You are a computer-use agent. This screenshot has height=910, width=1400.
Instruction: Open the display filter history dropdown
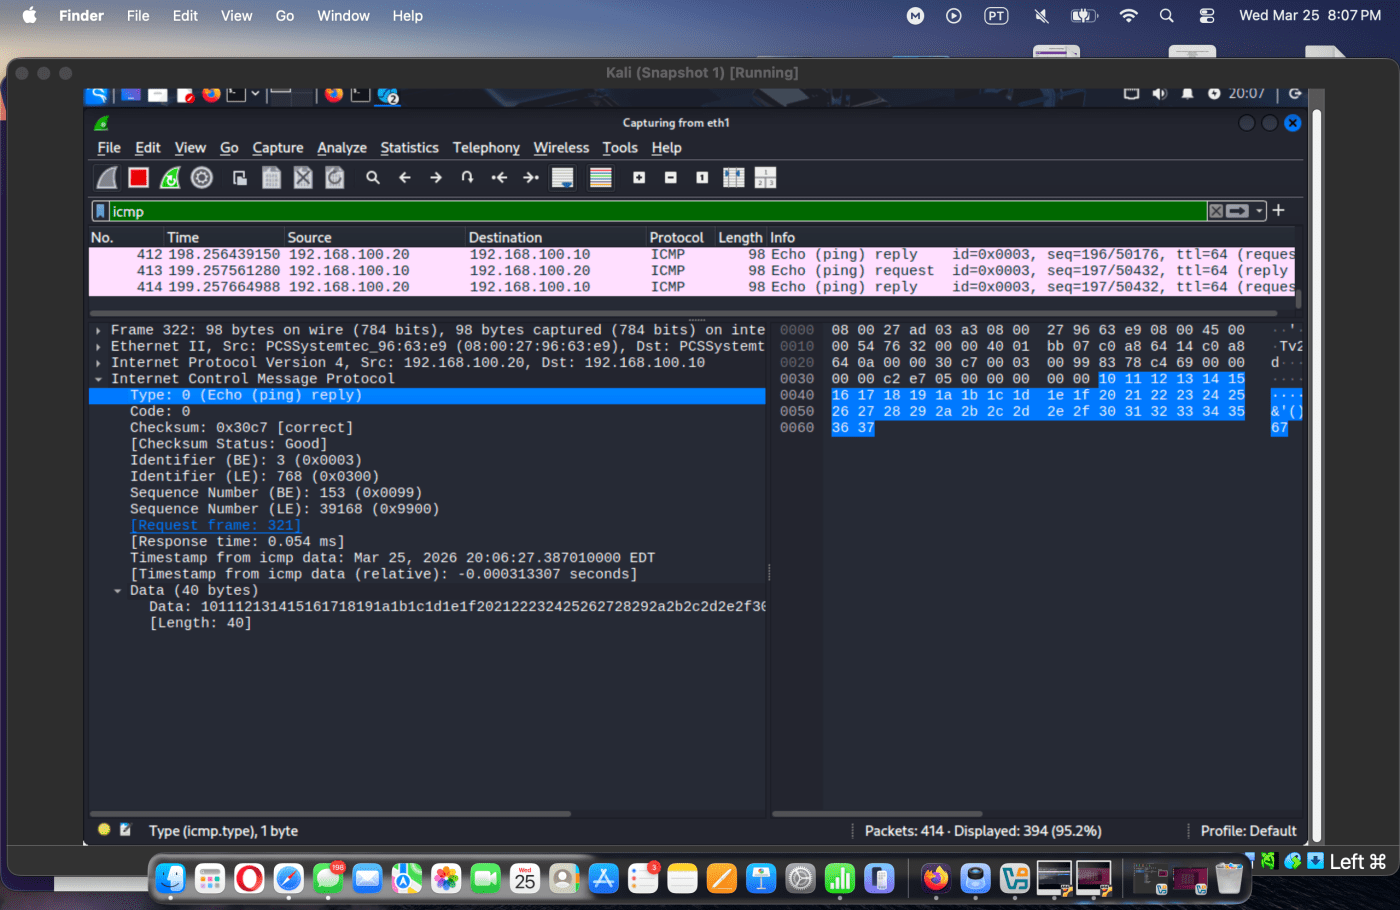click(1260, 211)
